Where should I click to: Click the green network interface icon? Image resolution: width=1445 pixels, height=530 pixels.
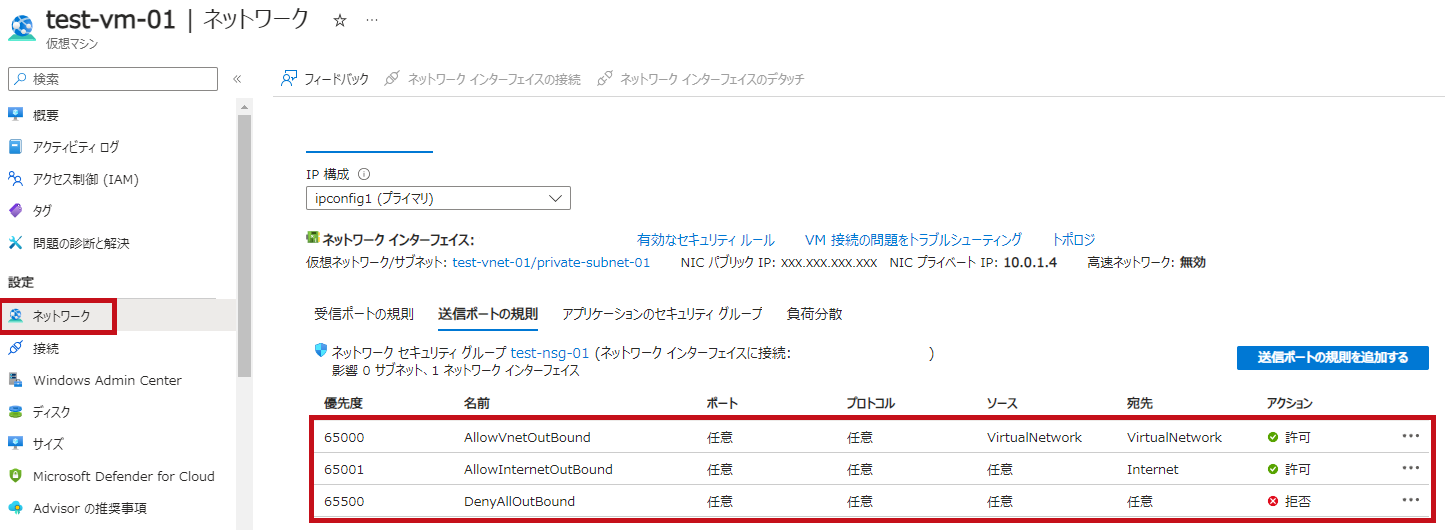pos(312,239)
